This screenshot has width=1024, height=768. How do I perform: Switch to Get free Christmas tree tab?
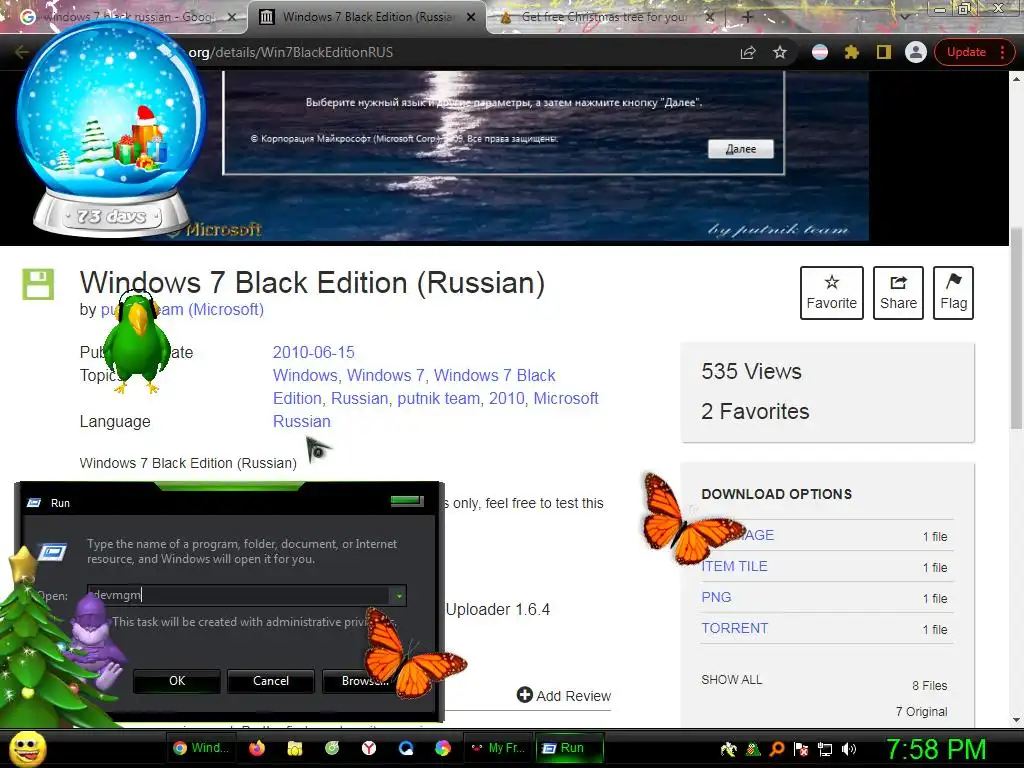[x=604, y=17]
